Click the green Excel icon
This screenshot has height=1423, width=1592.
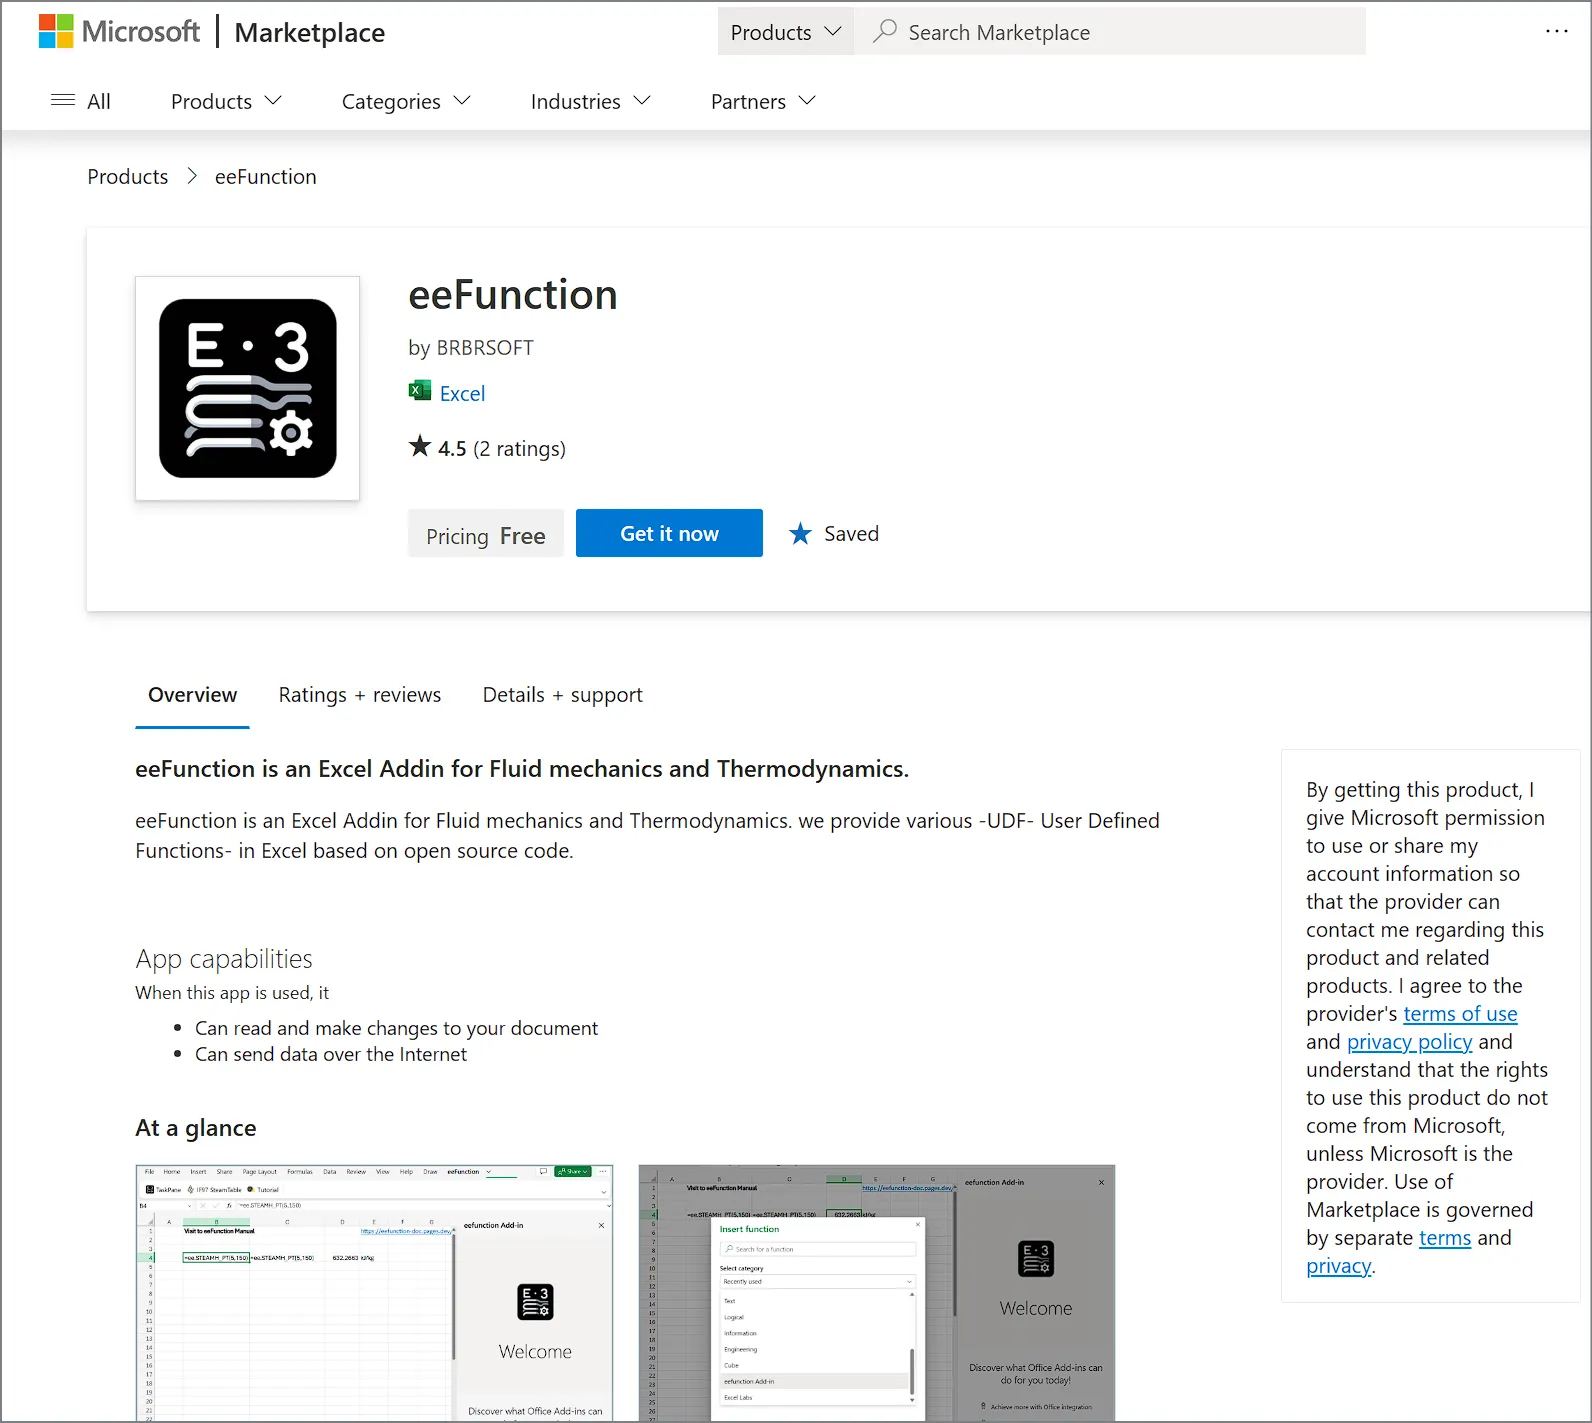(420, 392)
